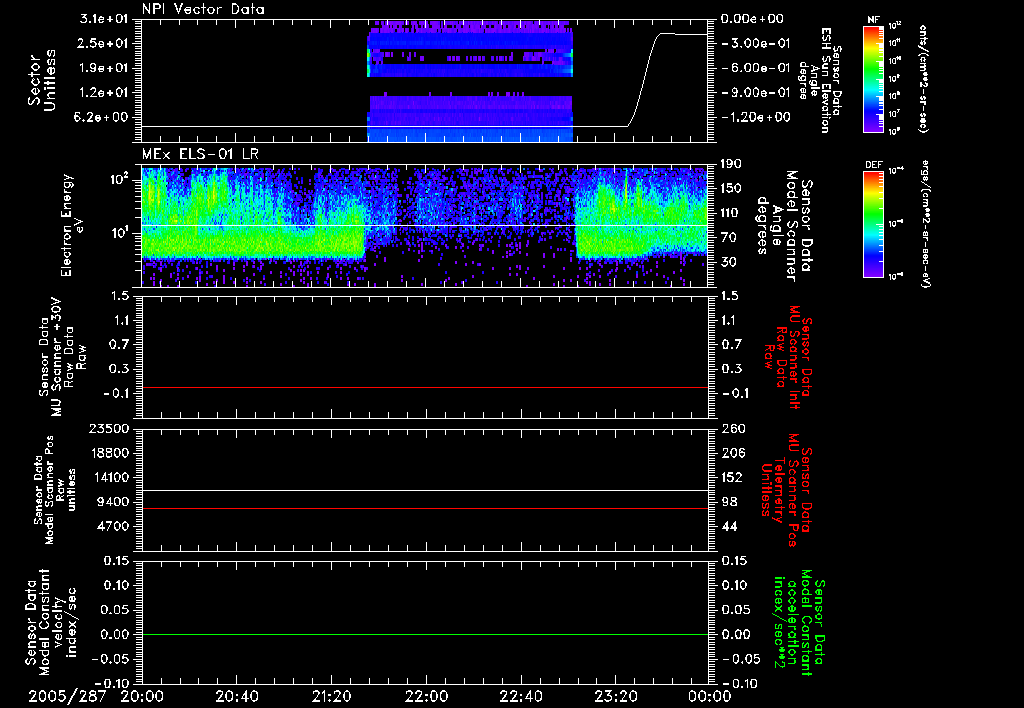Click the '152' telemetry tick value
Screen dimensions: 1024x708
point(731,477)
